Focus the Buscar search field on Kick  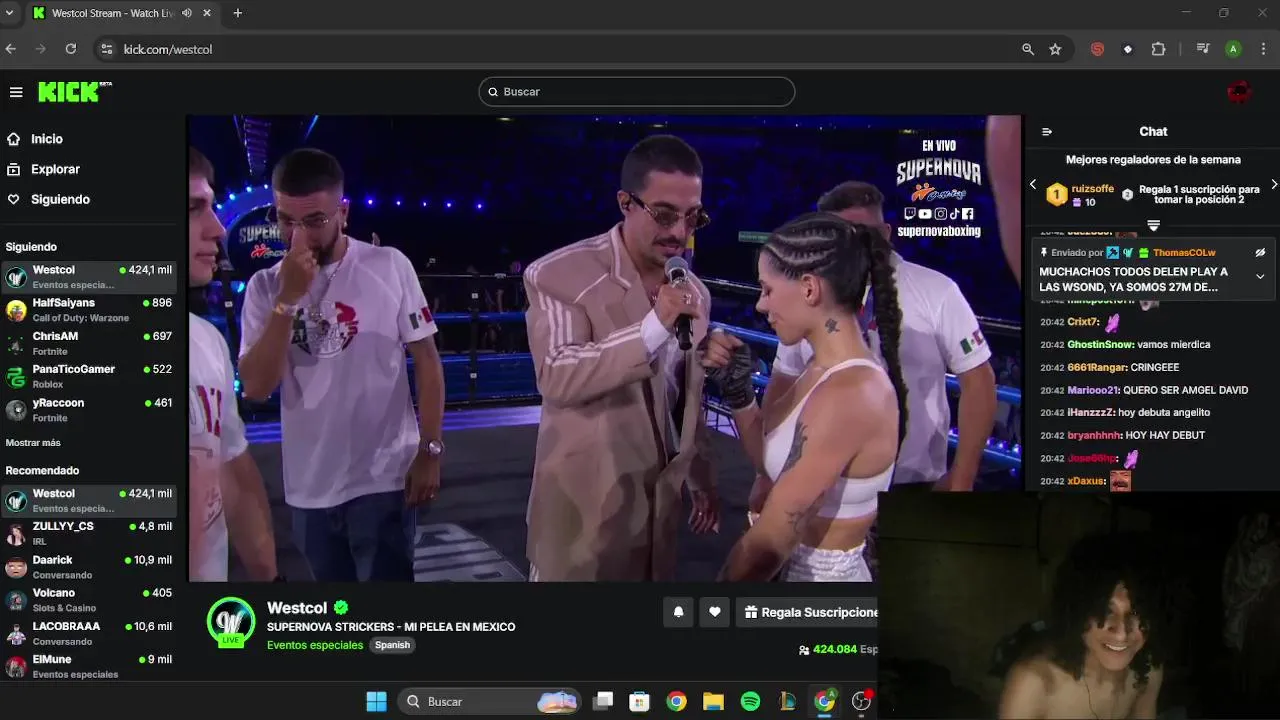coord(637,92)
